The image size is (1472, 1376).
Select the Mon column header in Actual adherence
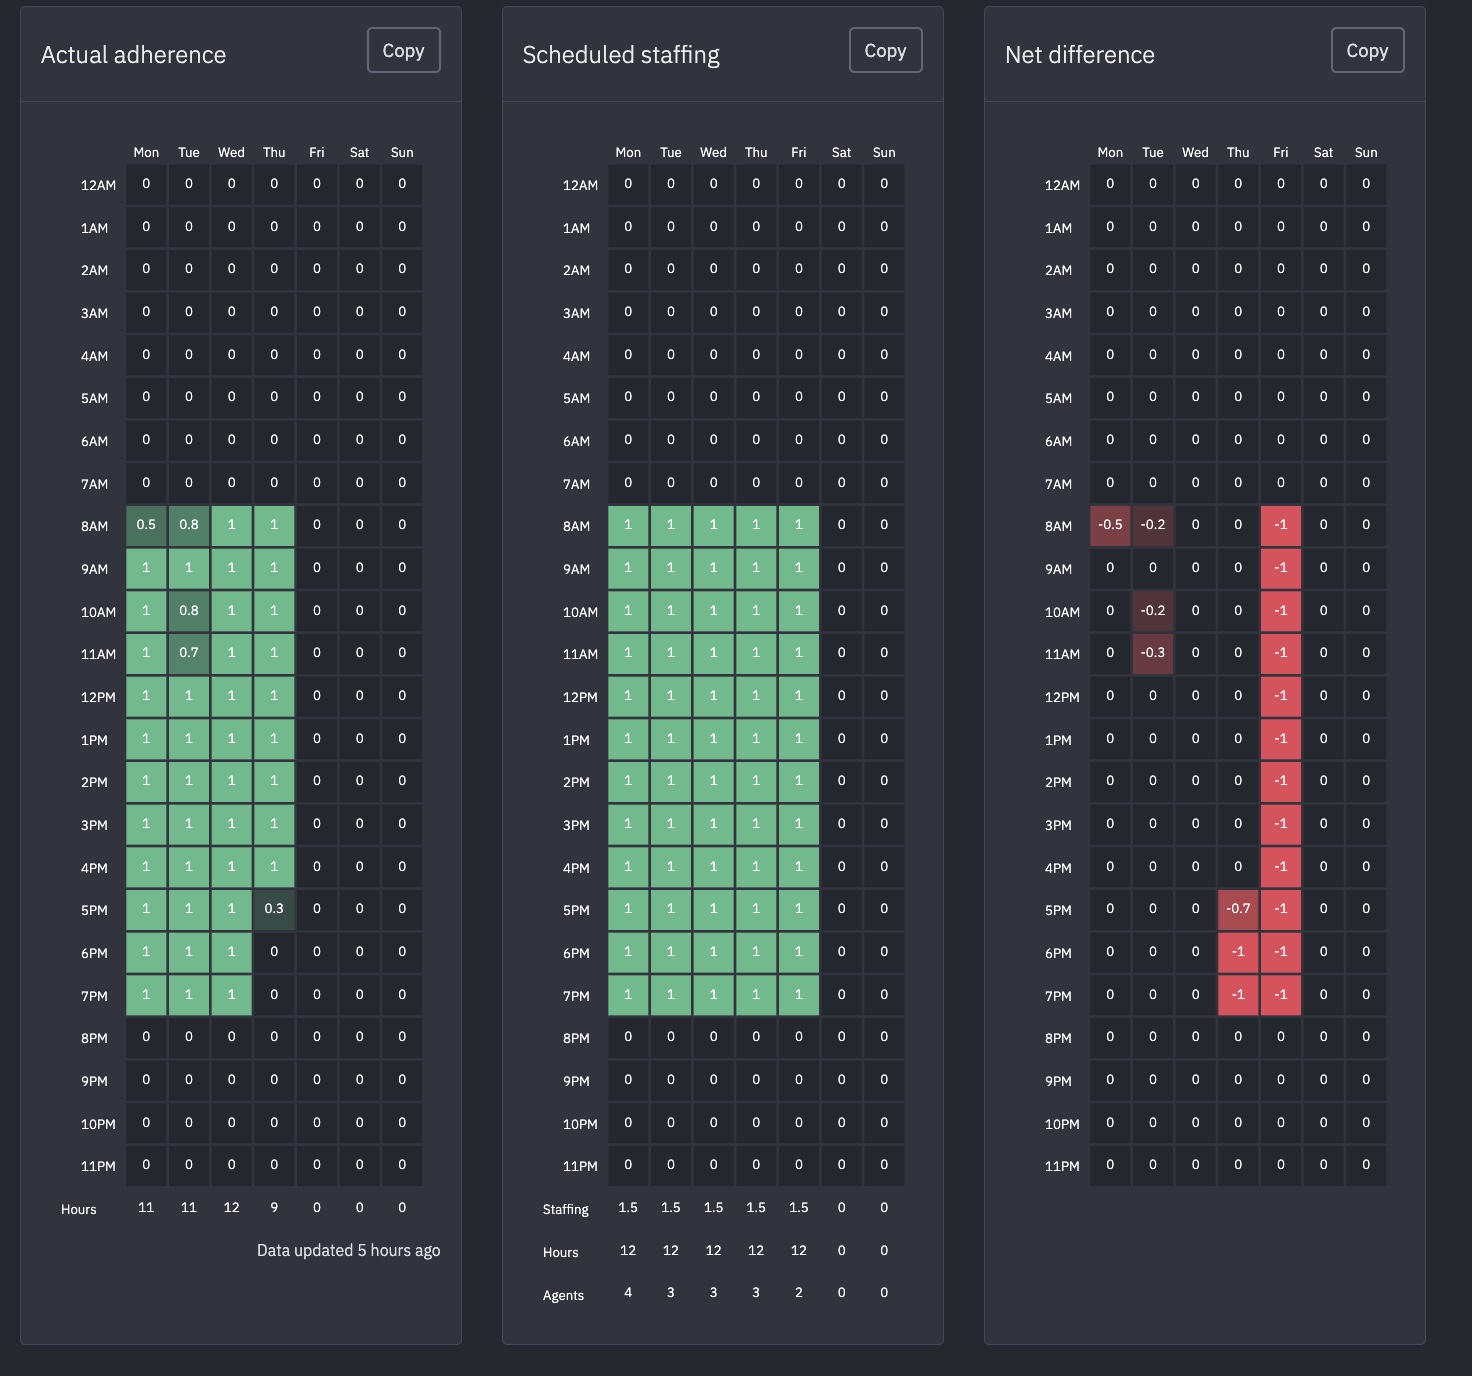coord(146,153)
